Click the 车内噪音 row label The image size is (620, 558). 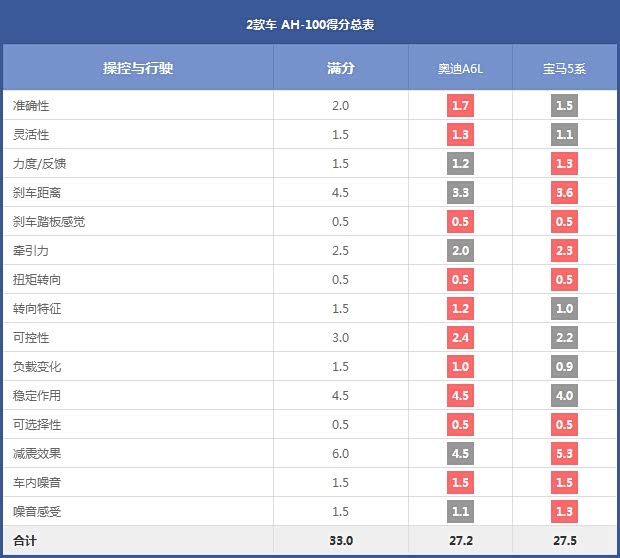[37, 483]
